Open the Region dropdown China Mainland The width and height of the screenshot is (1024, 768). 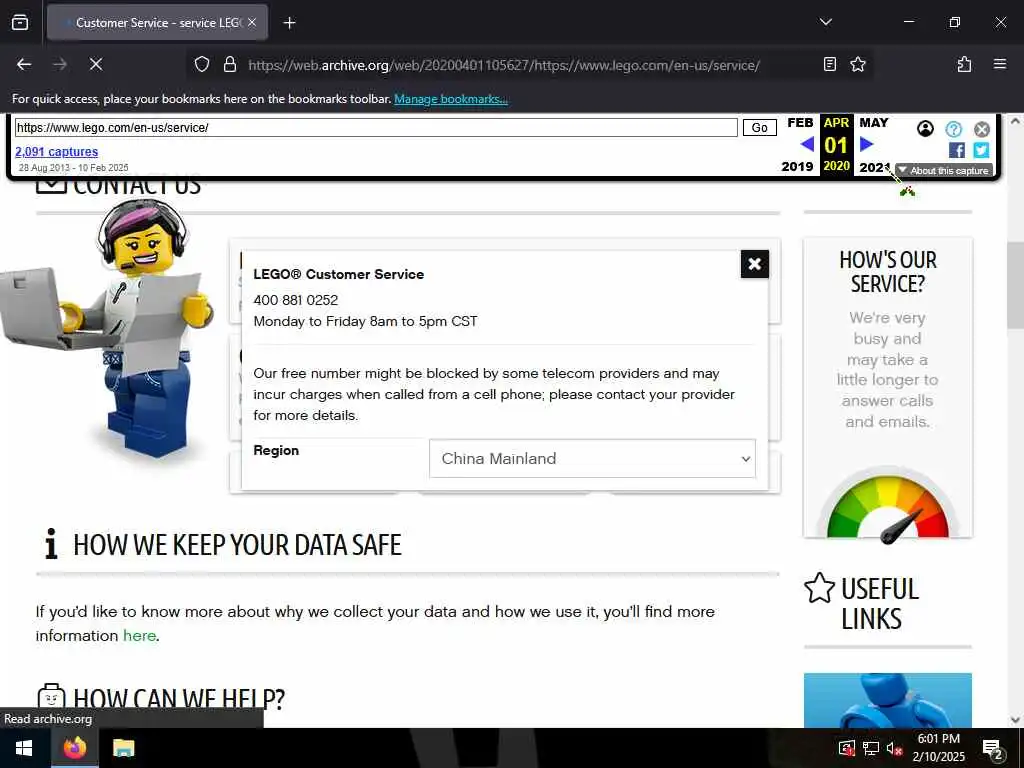point(592,458)
